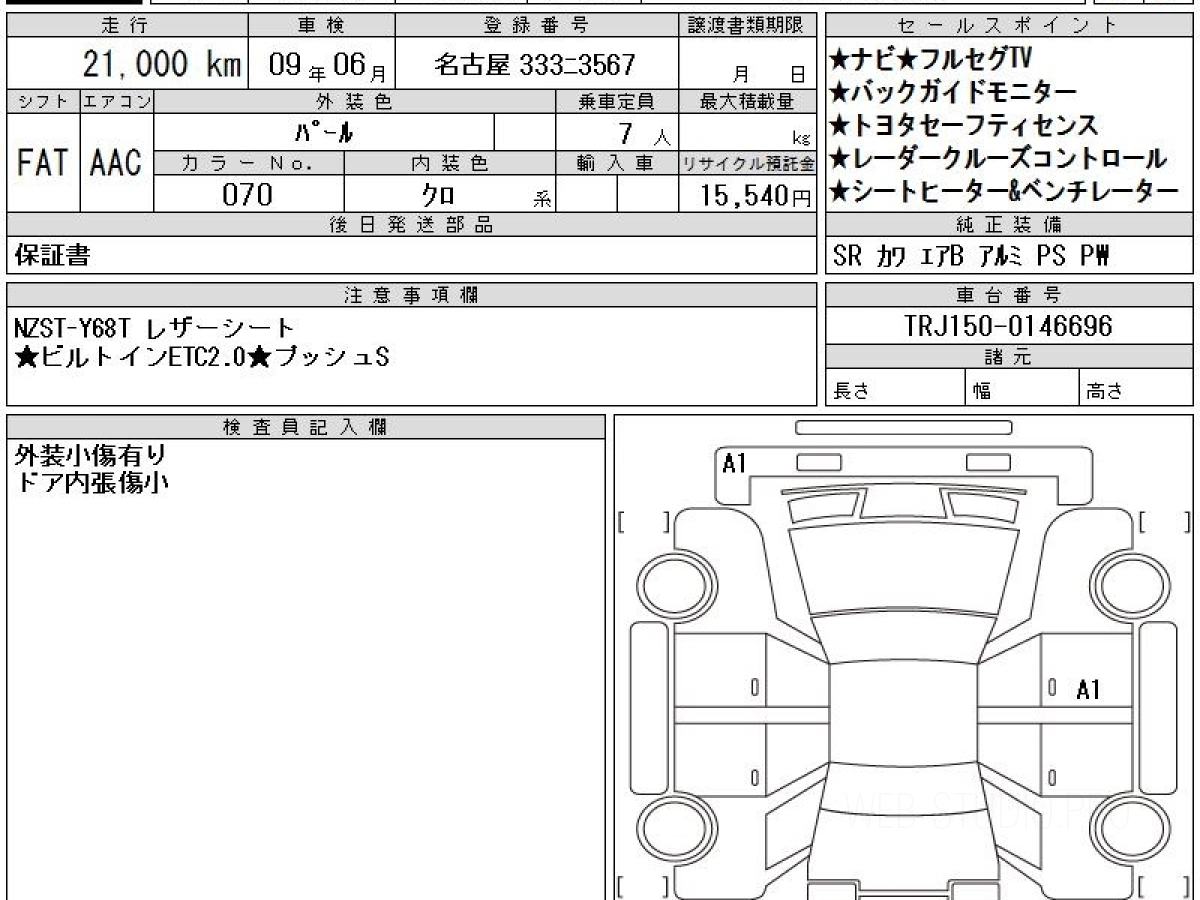The image size is (1200, 900).
Task: Click the ★ナビ★フルセグTV line
Action: tap(931, 59)
